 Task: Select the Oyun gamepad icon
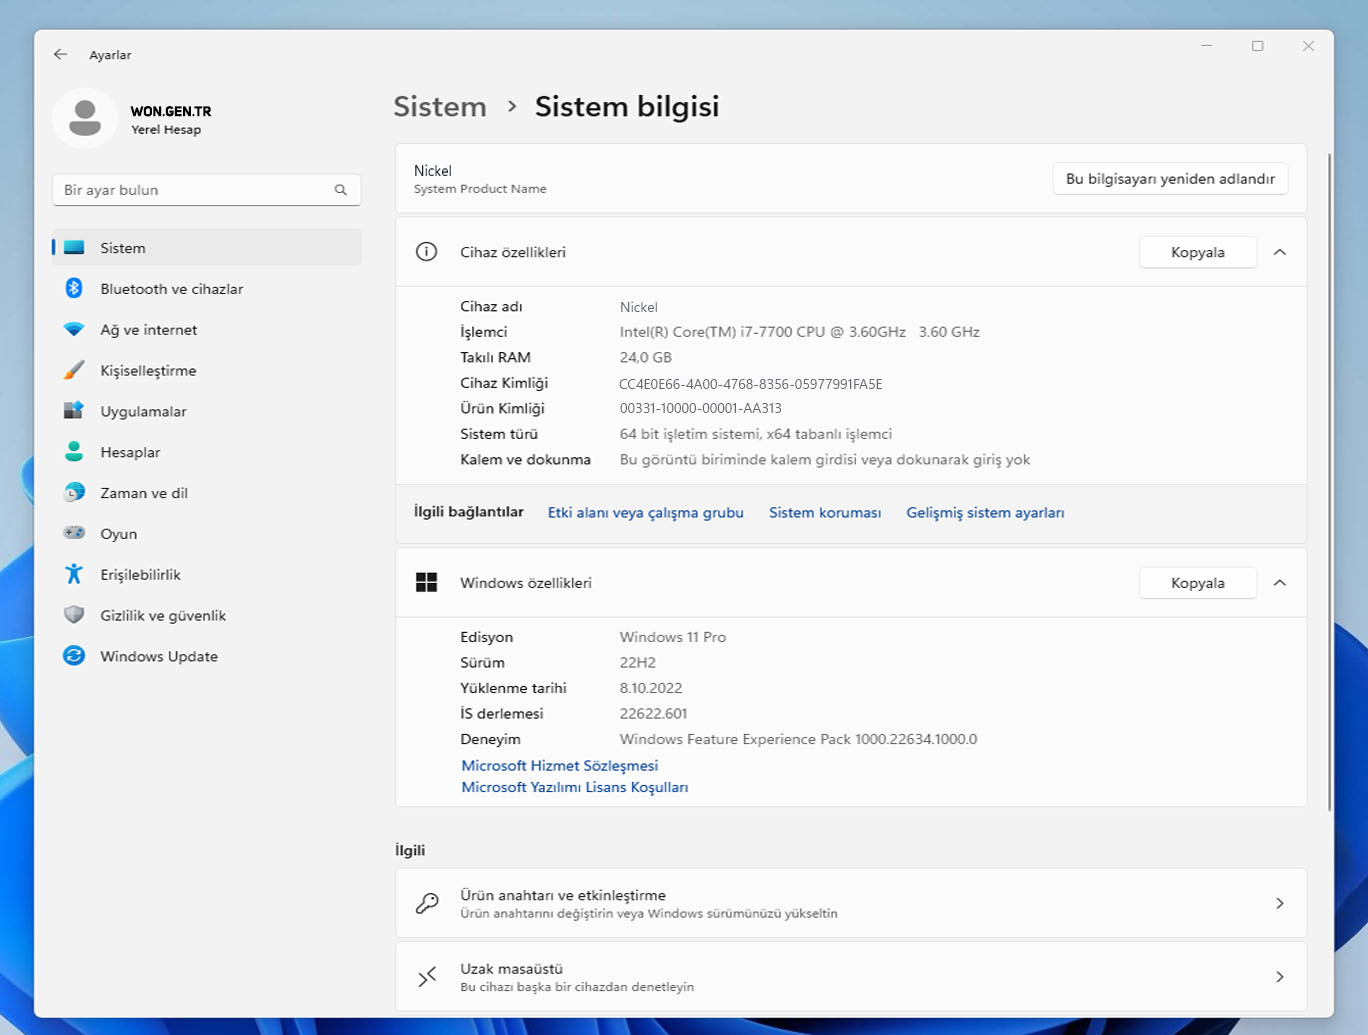74,533
